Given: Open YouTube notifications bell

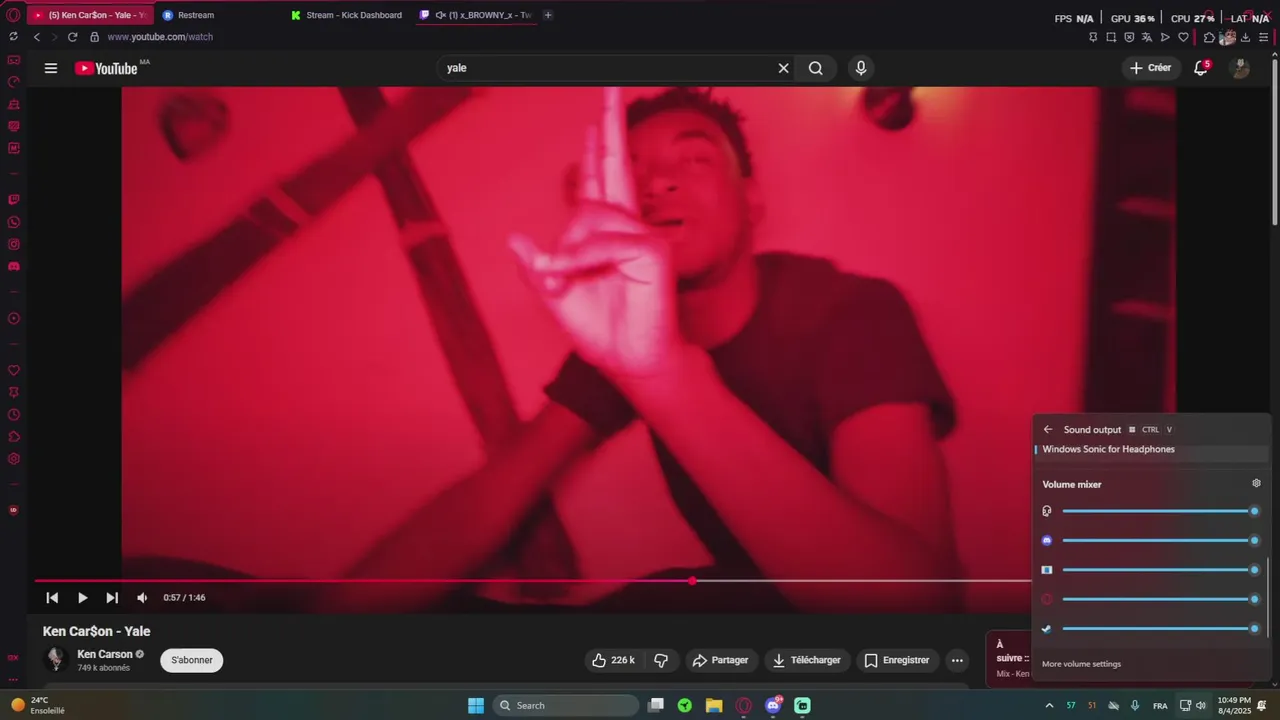Looking at the screenshot, I should (x=1201, y=68).
